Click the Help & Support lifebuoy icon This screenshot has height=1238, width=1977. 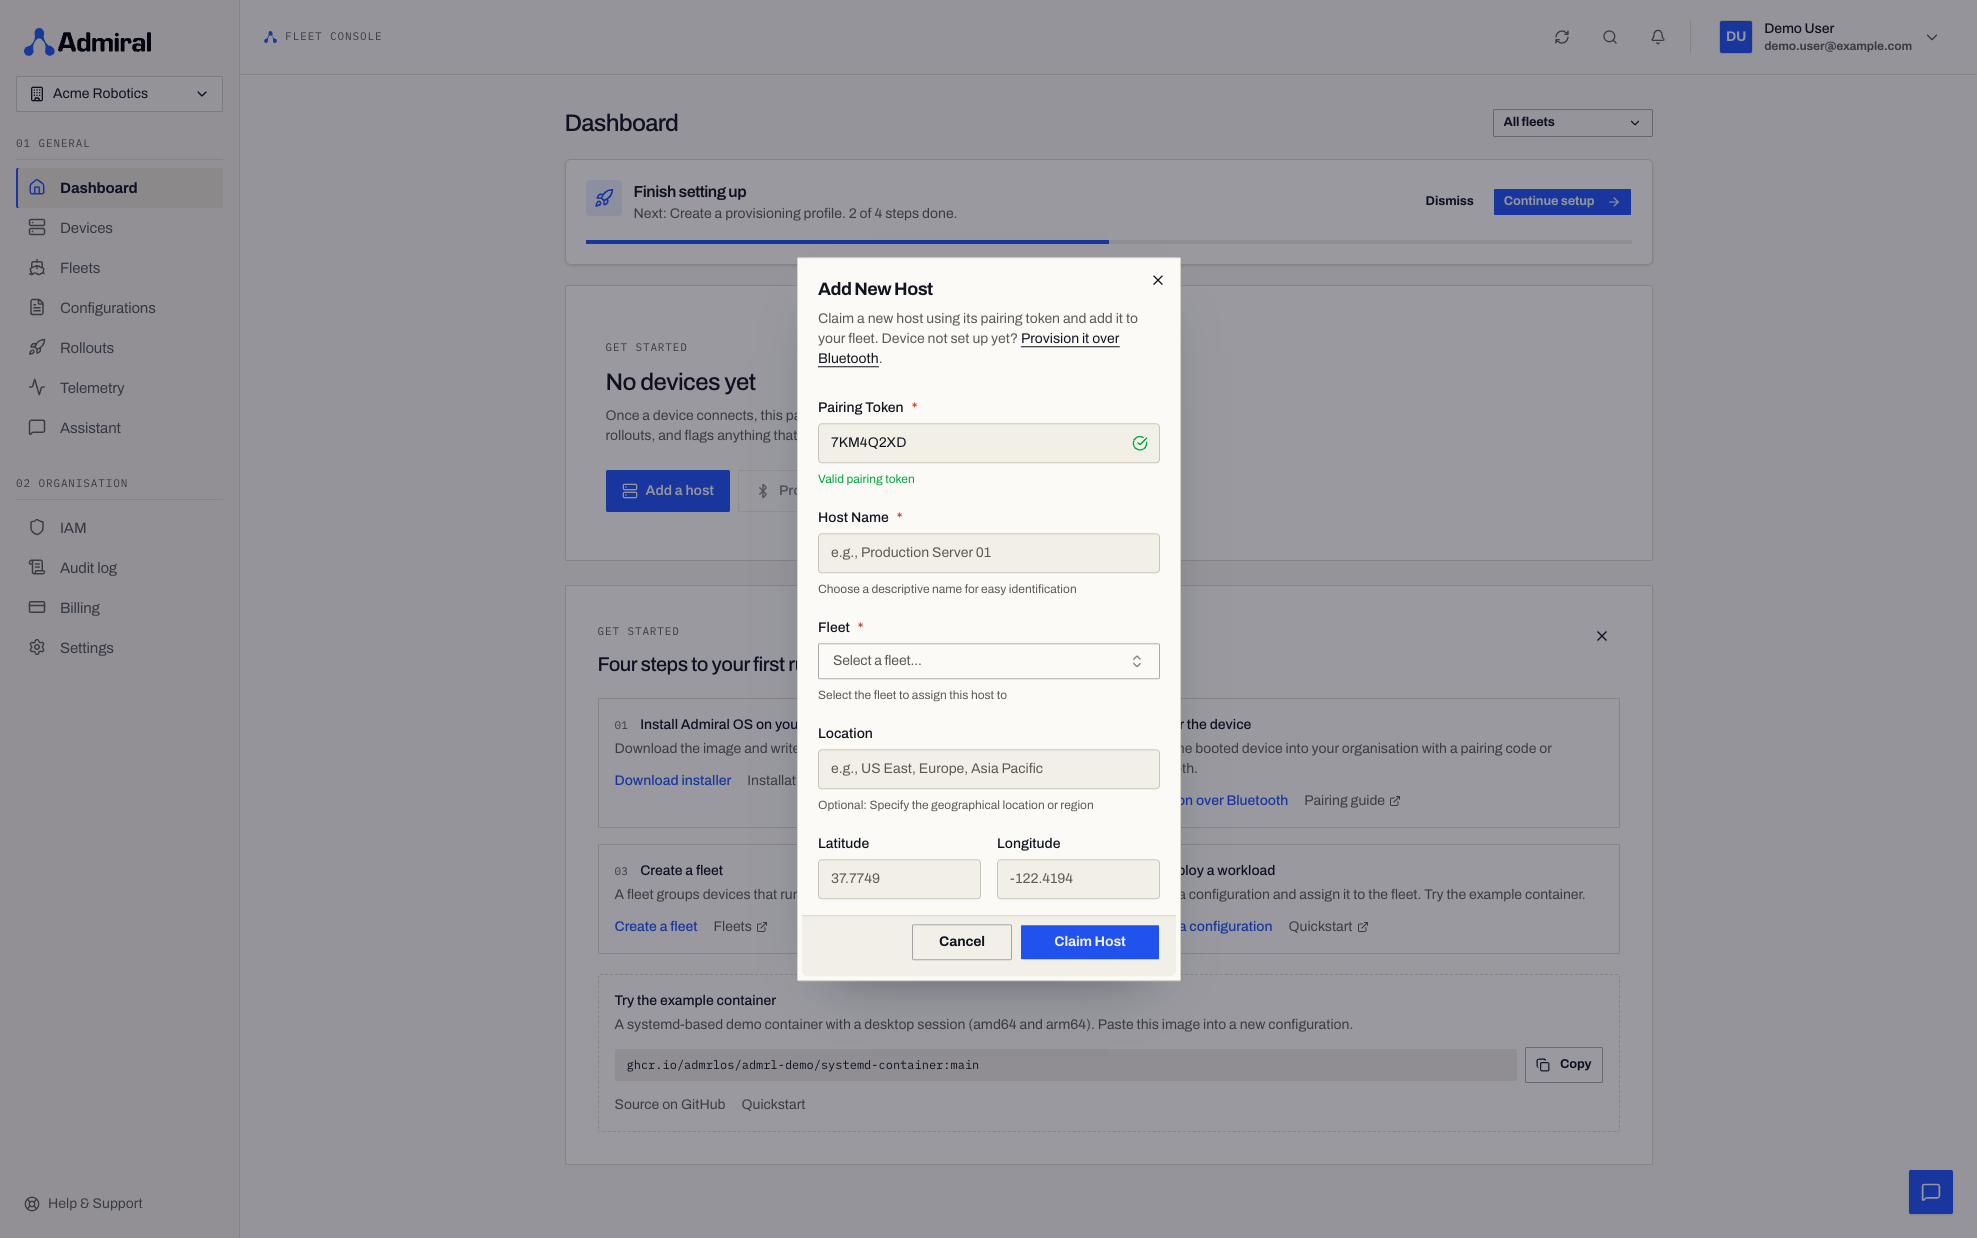click(32, 1204)
